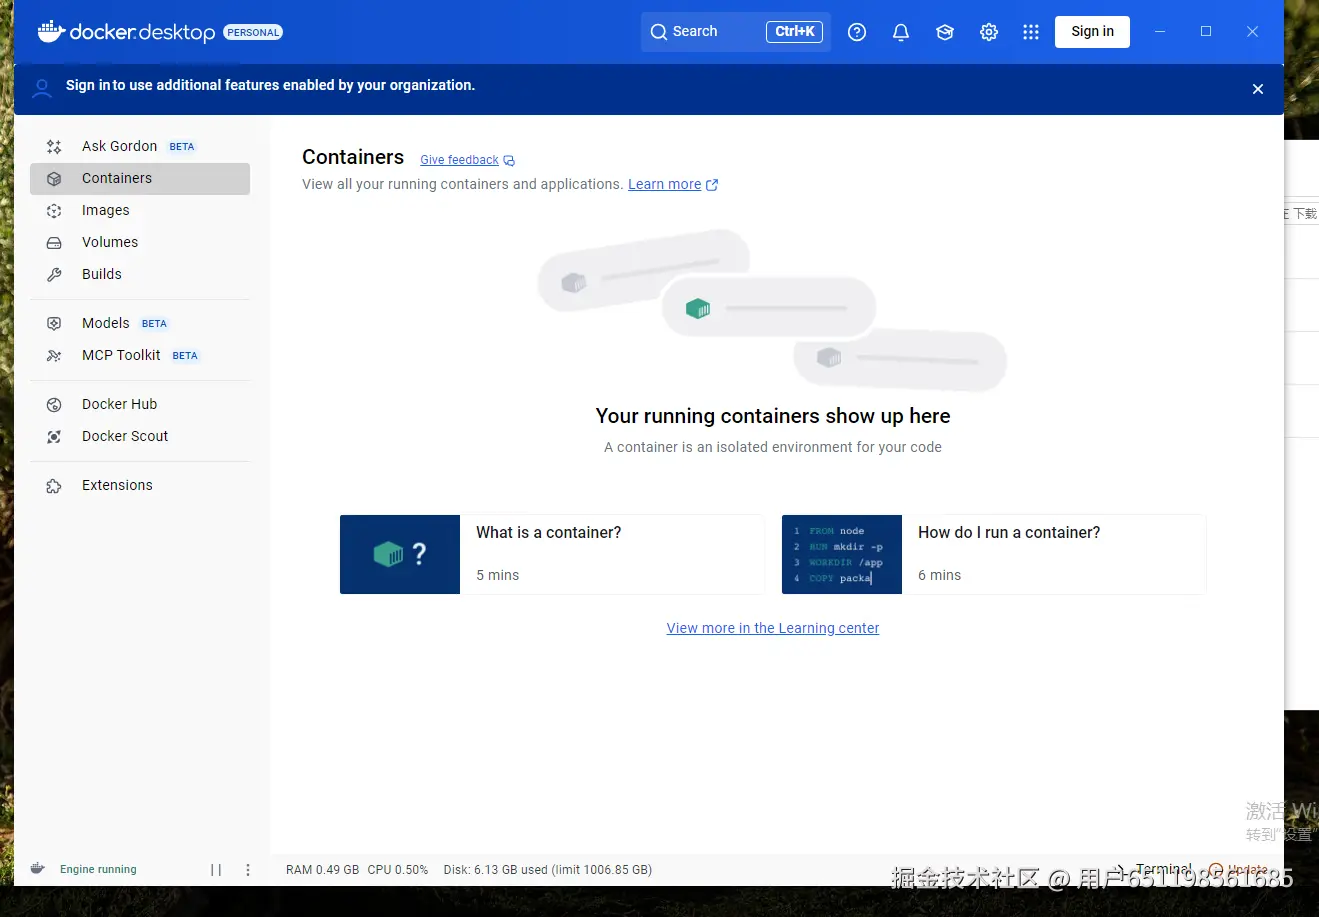Image resolution: width=1319 pixels, height=917 pixels.
Task: Open the notifications bell icon
Action: pos(901,32)
